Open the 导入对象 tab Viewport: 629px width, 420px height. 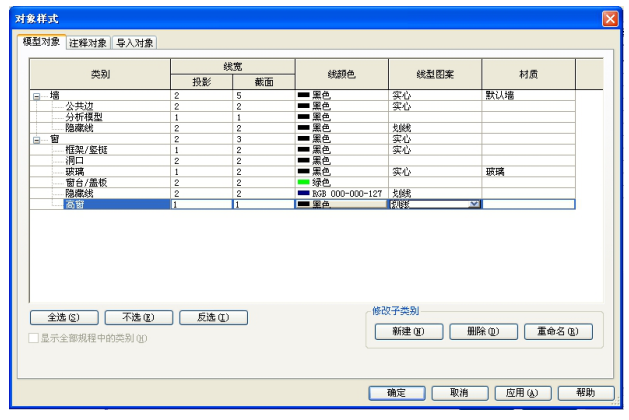click(134, 43)
